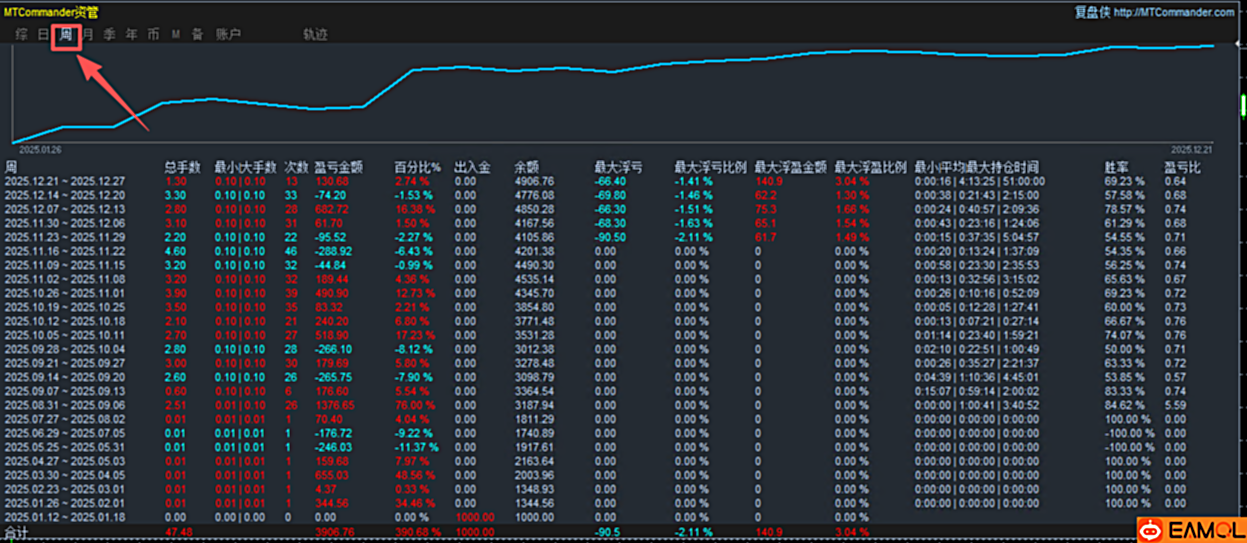Click the 账户 (account) tab
Screen dimensions: 1247x543
pyautogui.click(x=228, y=35)
